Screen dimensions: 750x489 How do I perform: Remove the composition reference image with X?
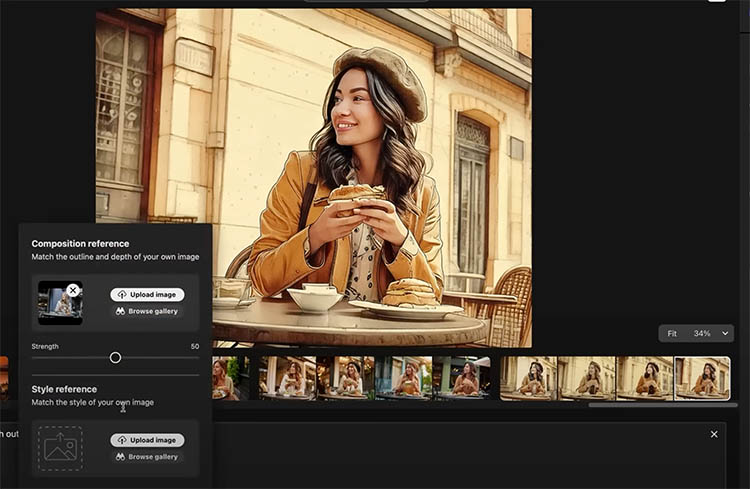(73, 290)
